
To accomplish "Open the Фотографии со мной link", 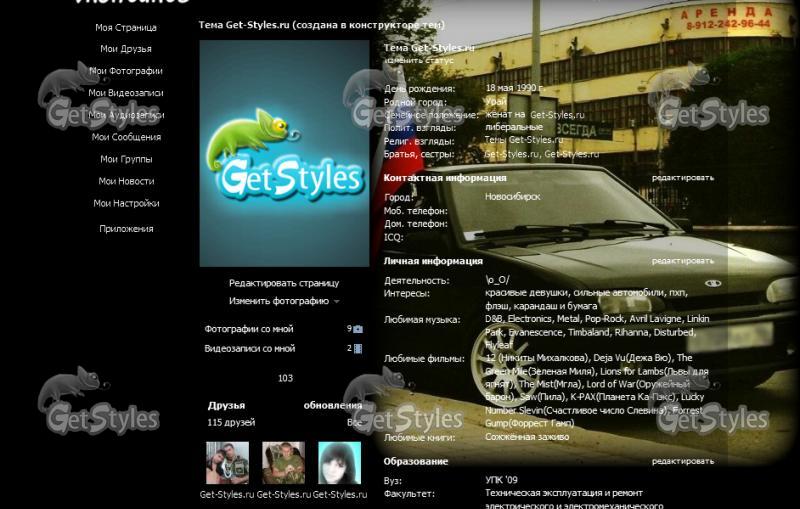I will 249,329.
